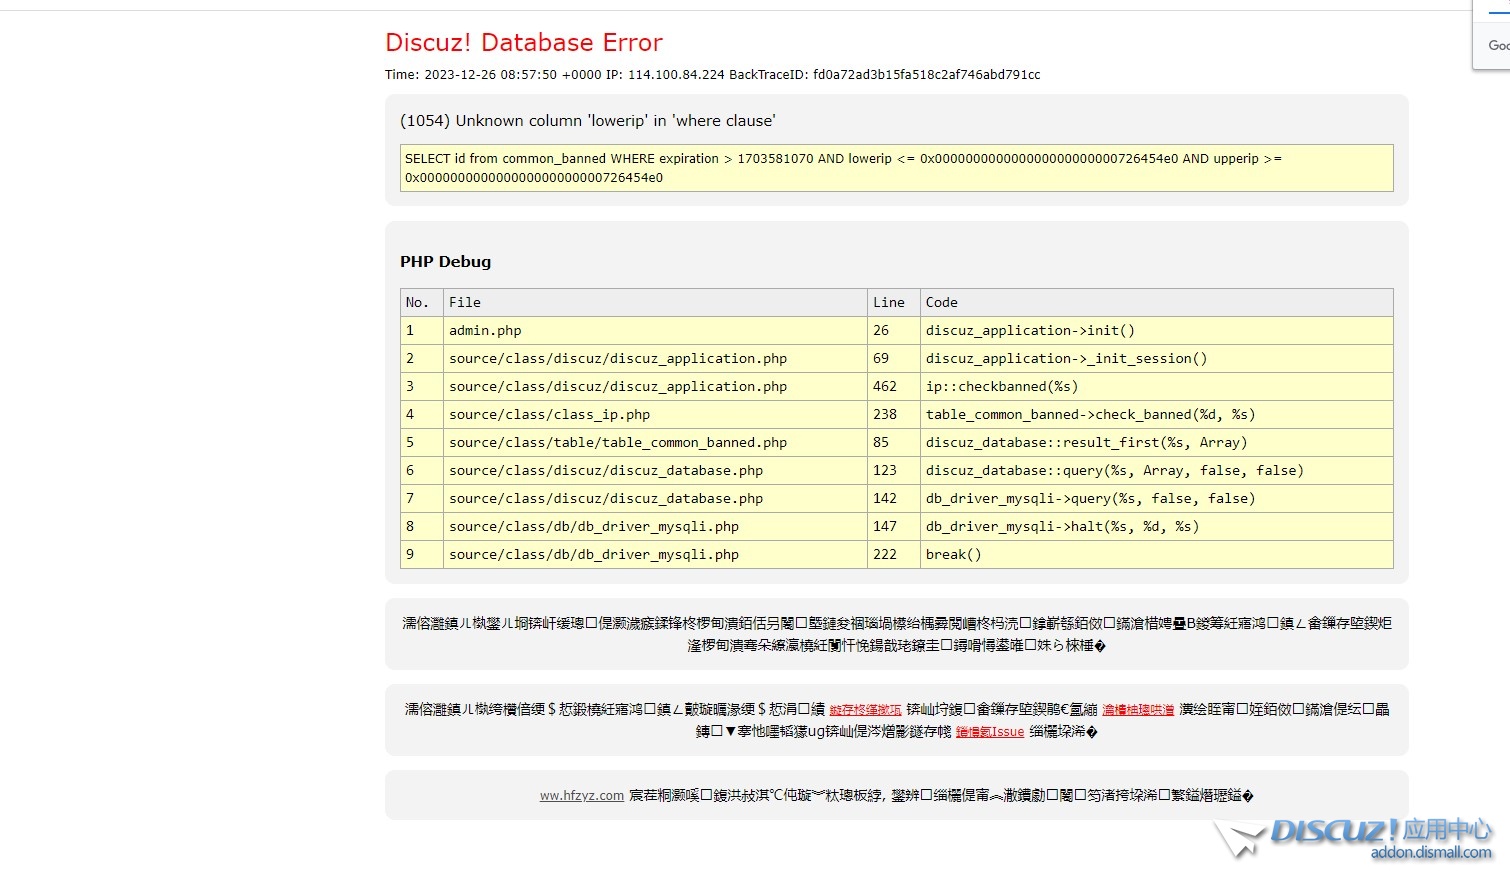1510x878 pixels.
Task: Click discuz_database.php file cell in row 6
Action: point(655,470)
